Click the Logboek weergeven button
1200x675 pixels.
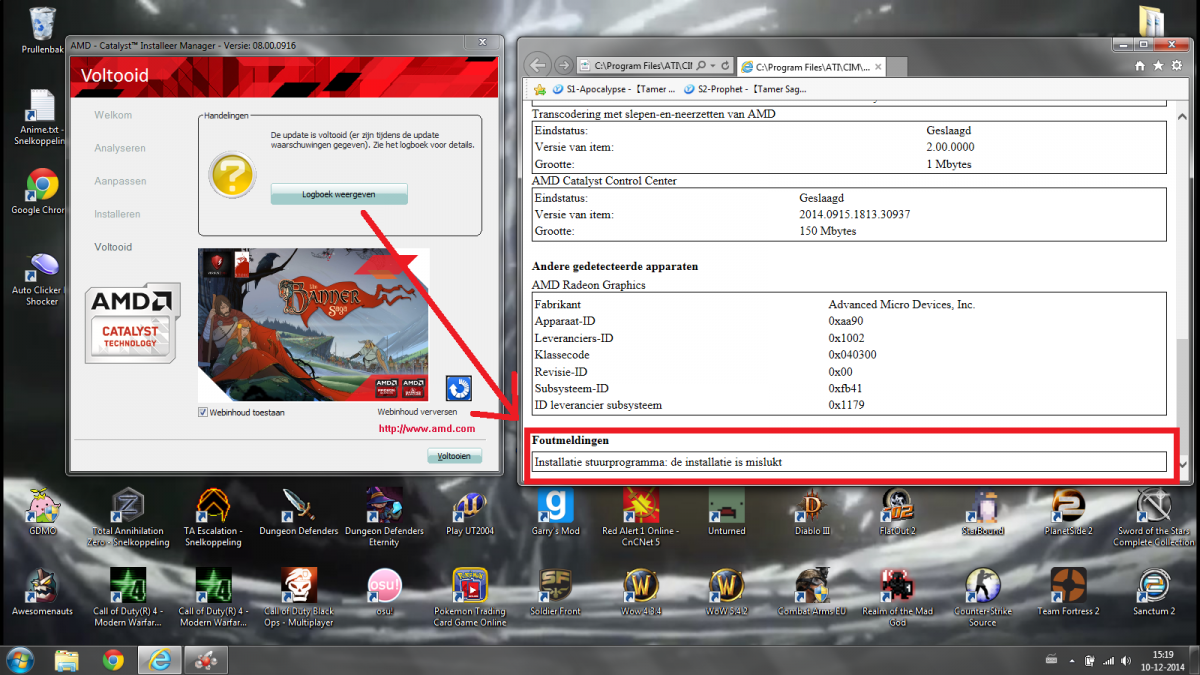click(x=339, y=194)
